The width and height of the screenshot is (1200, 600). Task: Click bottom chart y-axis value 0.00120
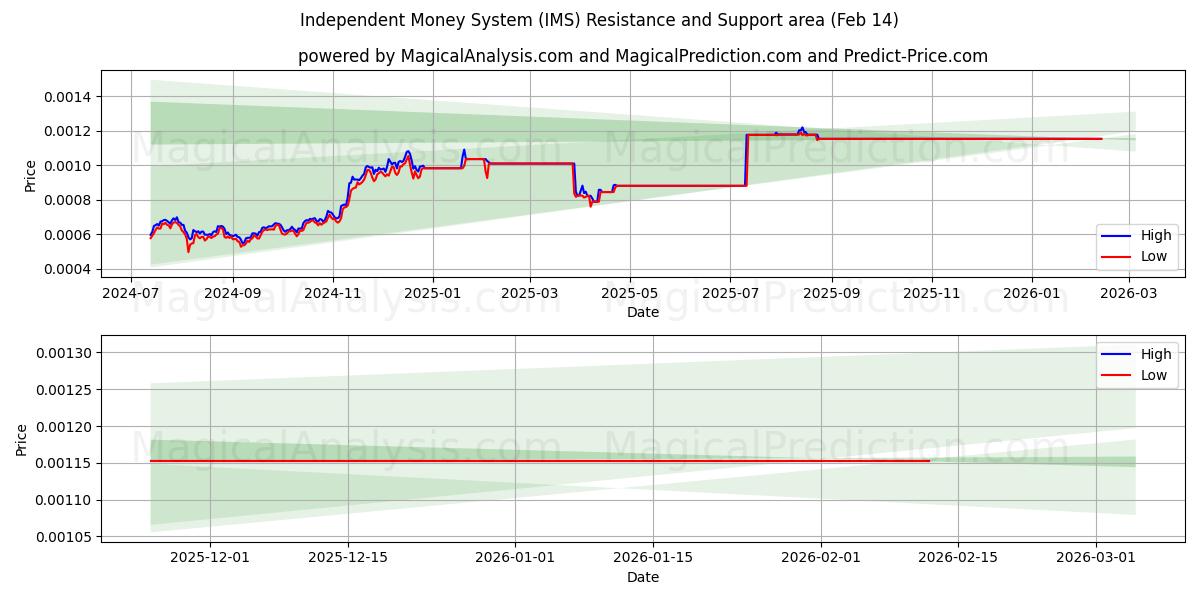66,427
